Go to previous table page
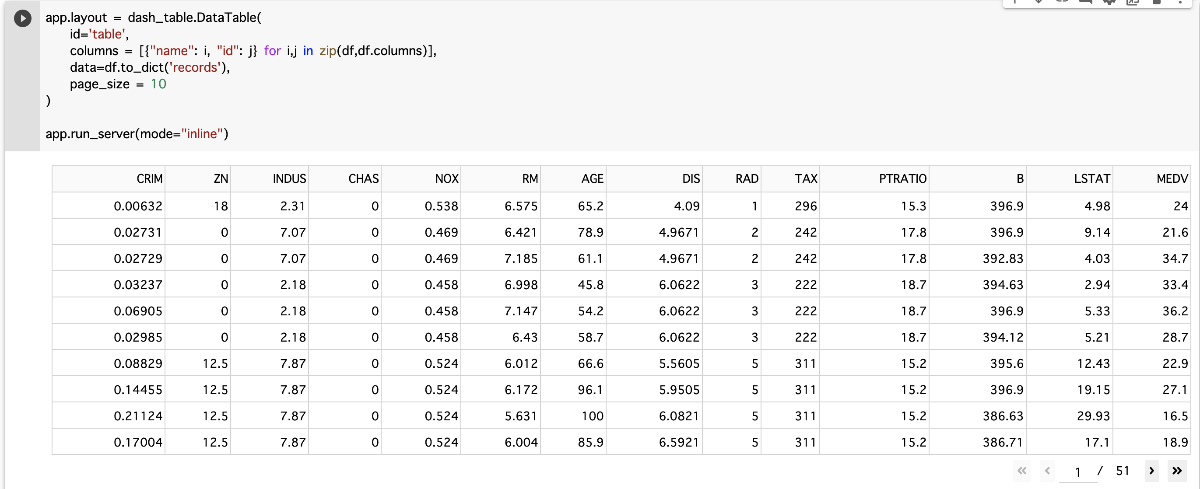 [x=1047, y=470]
